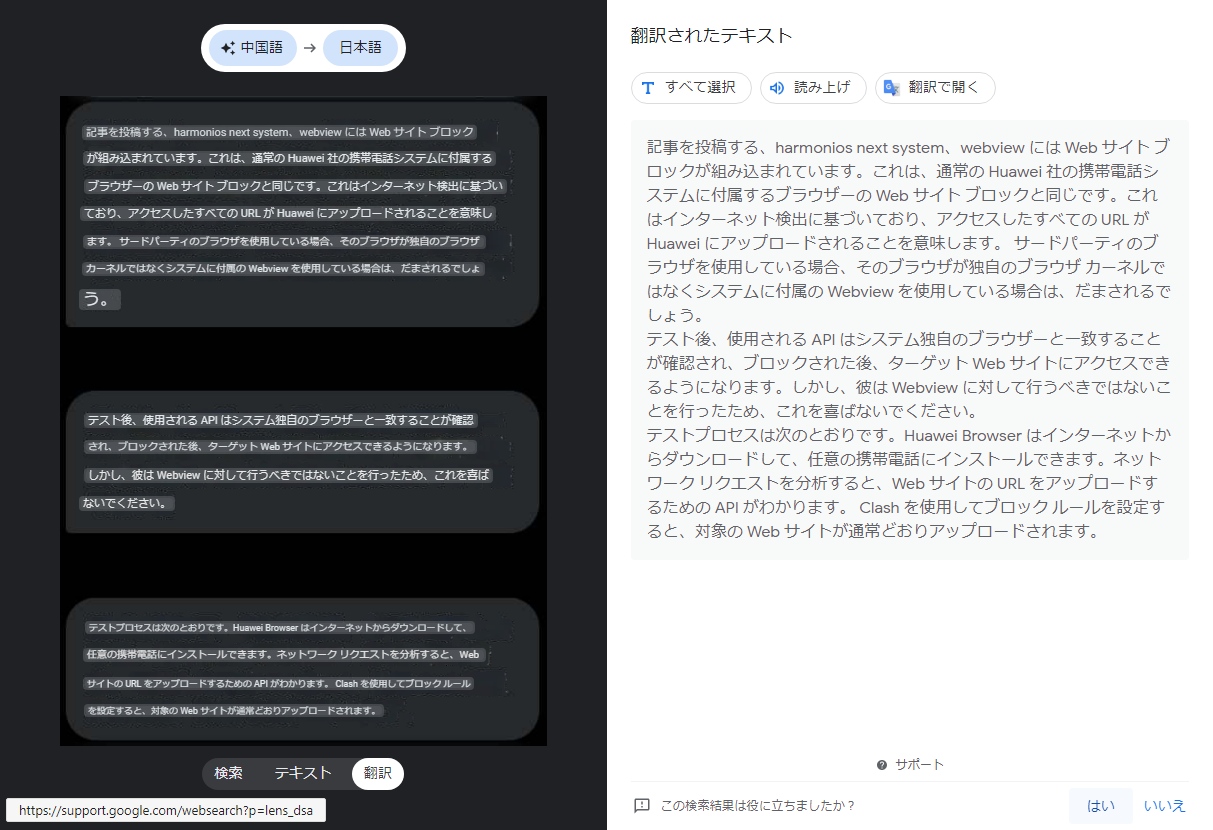Click overlay line を設定すると、対象の Web サイト
Image resolution: width=1213 pixels, height=830 pixels.
point(234,711)
